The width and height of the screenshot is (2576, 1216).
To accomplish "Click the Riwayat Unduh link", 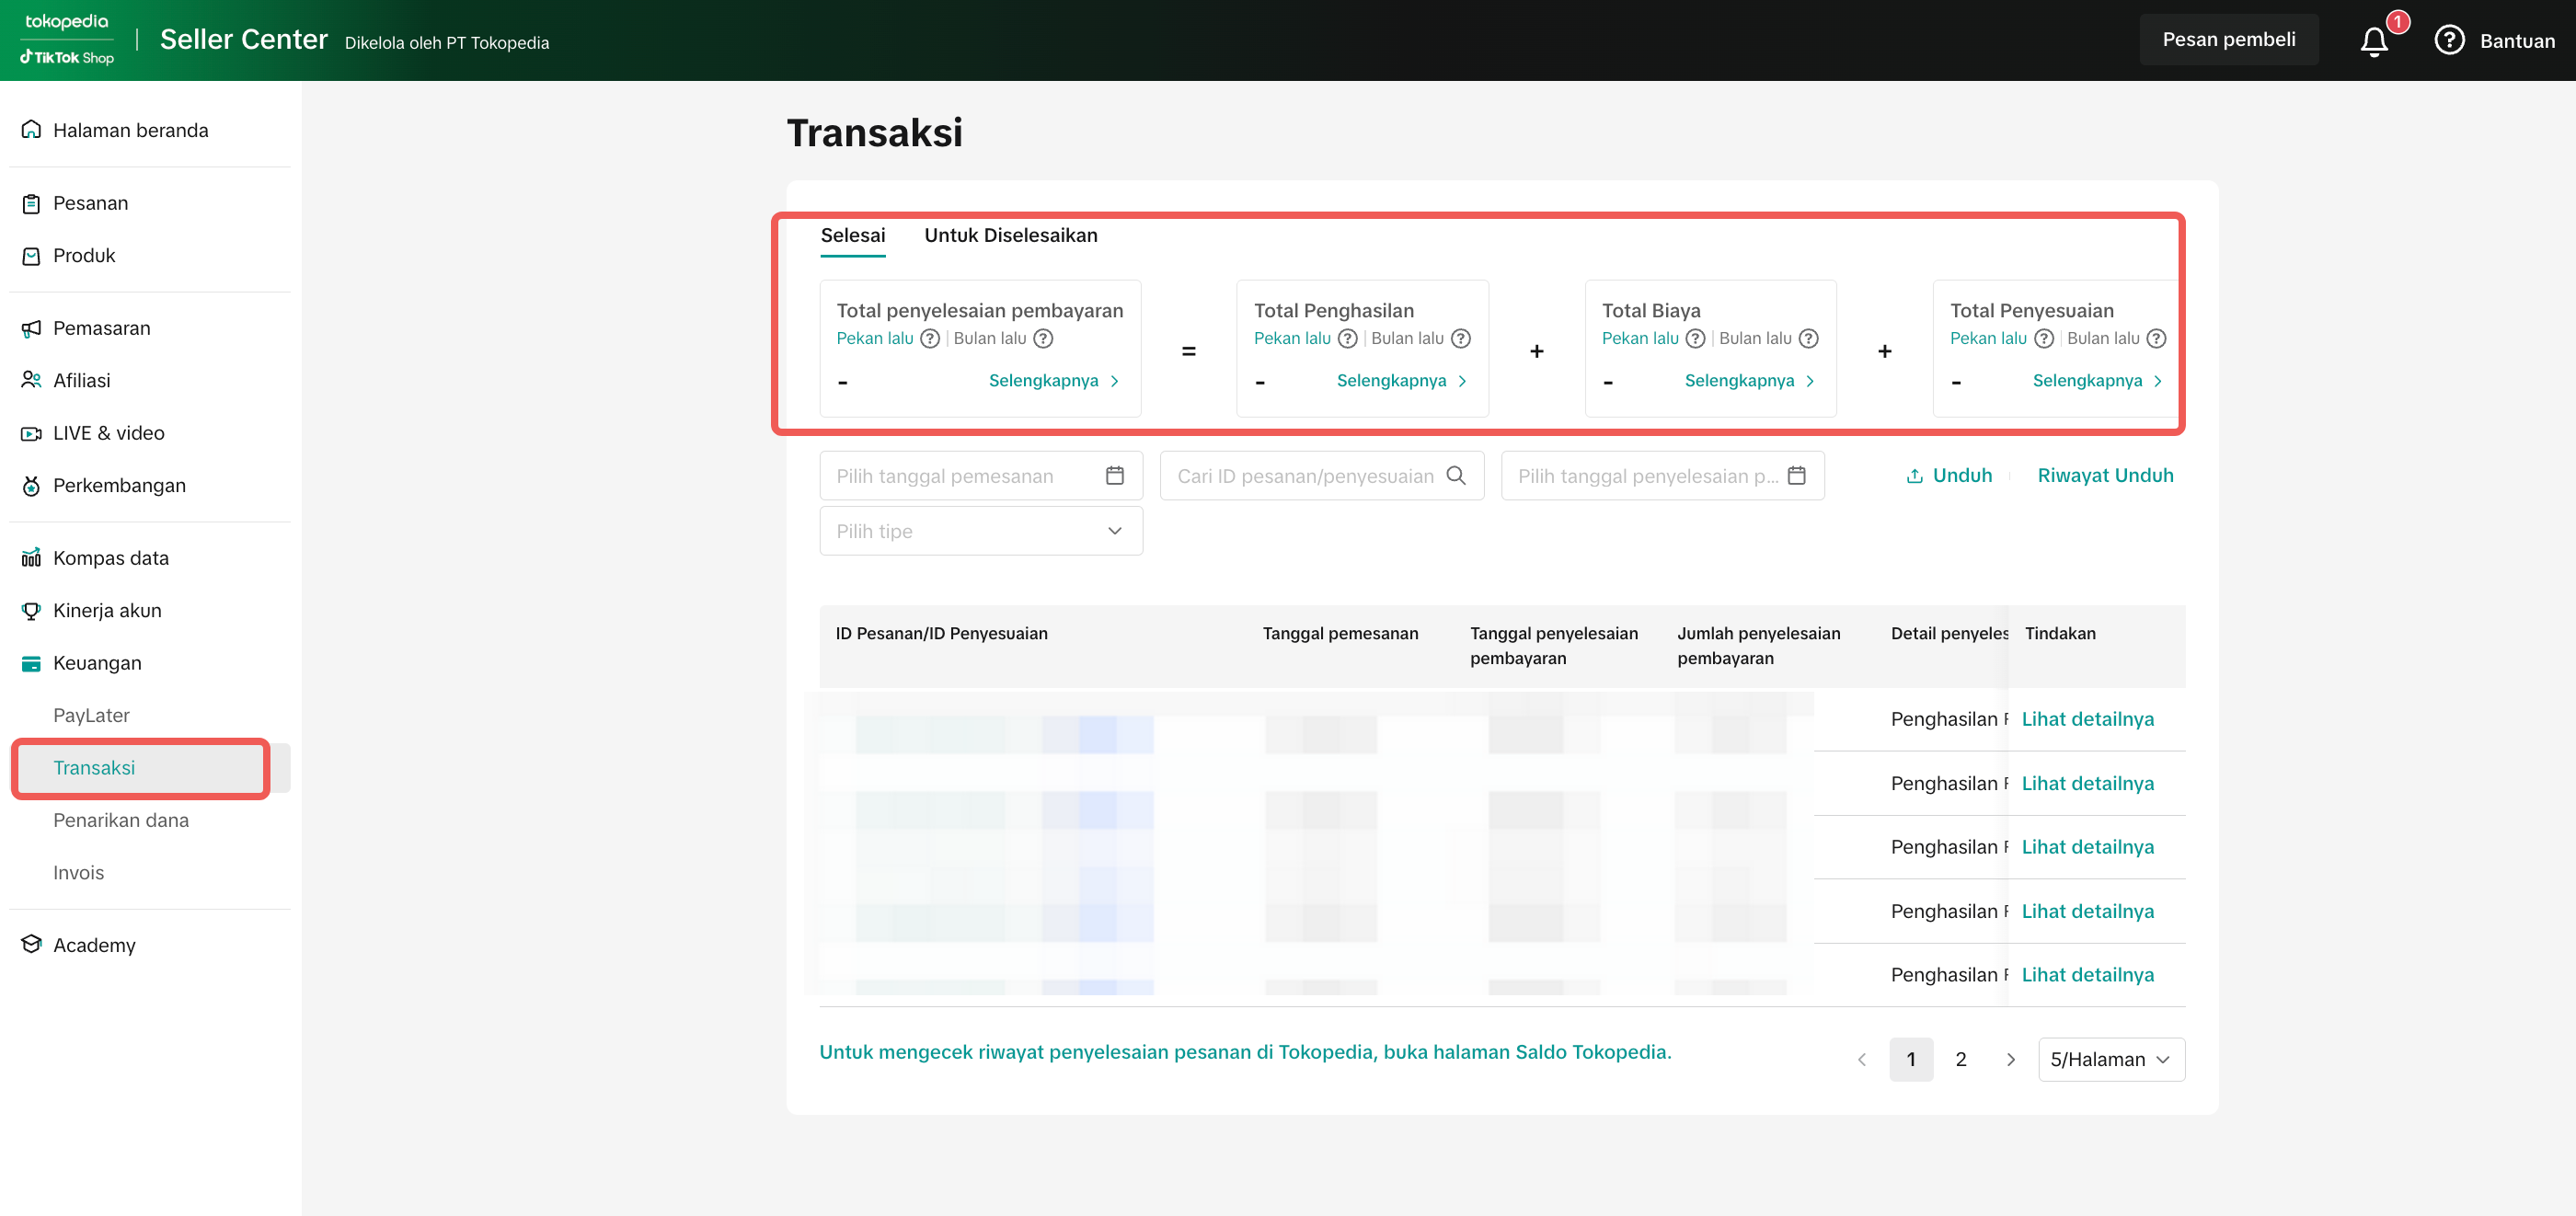I will point(2104,475).
